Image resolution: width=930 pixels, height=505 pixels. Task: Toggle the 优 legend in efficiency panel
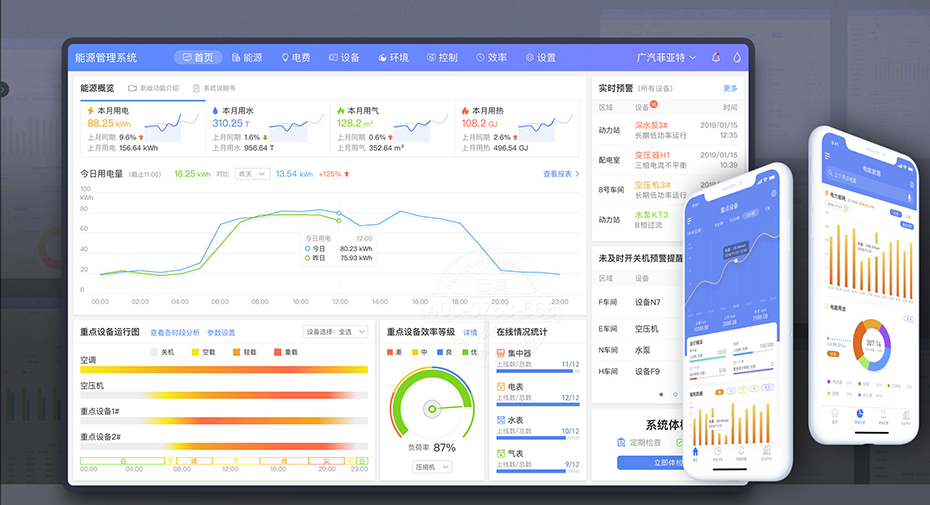pyautogui.click(x=467, y=352)
